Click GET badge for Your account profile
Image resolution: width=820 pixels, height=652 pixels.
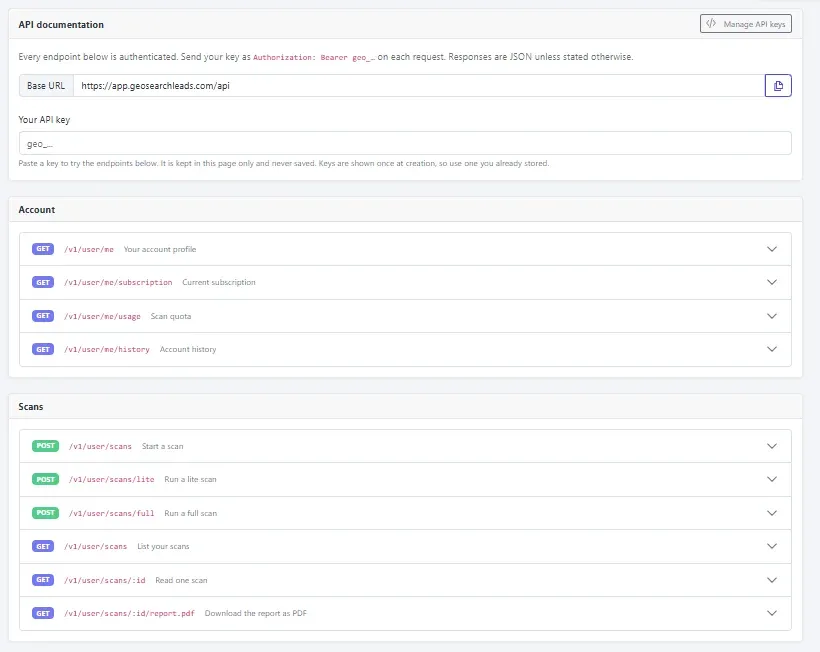pos(43,249)
